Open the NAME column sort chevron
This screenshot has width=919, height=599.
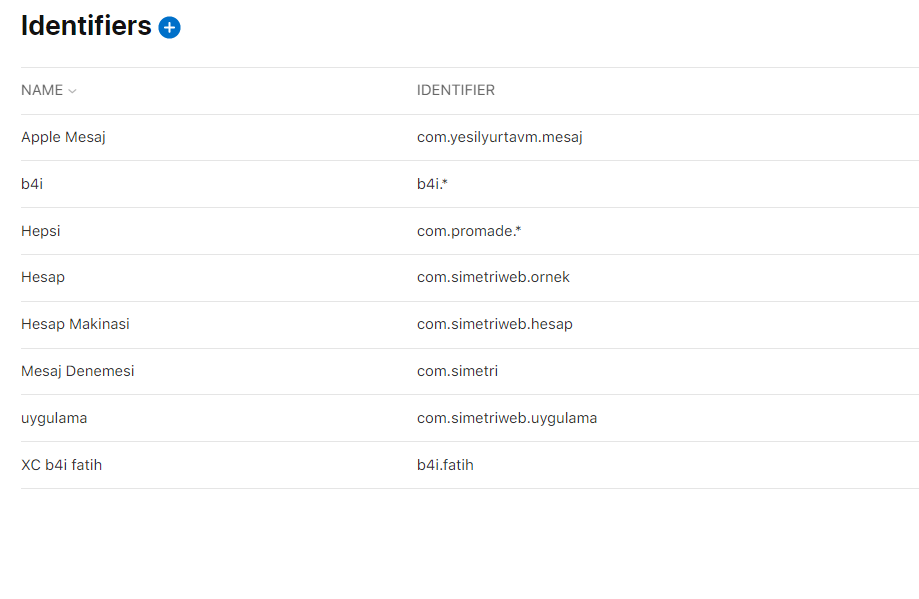coord(74,90)
